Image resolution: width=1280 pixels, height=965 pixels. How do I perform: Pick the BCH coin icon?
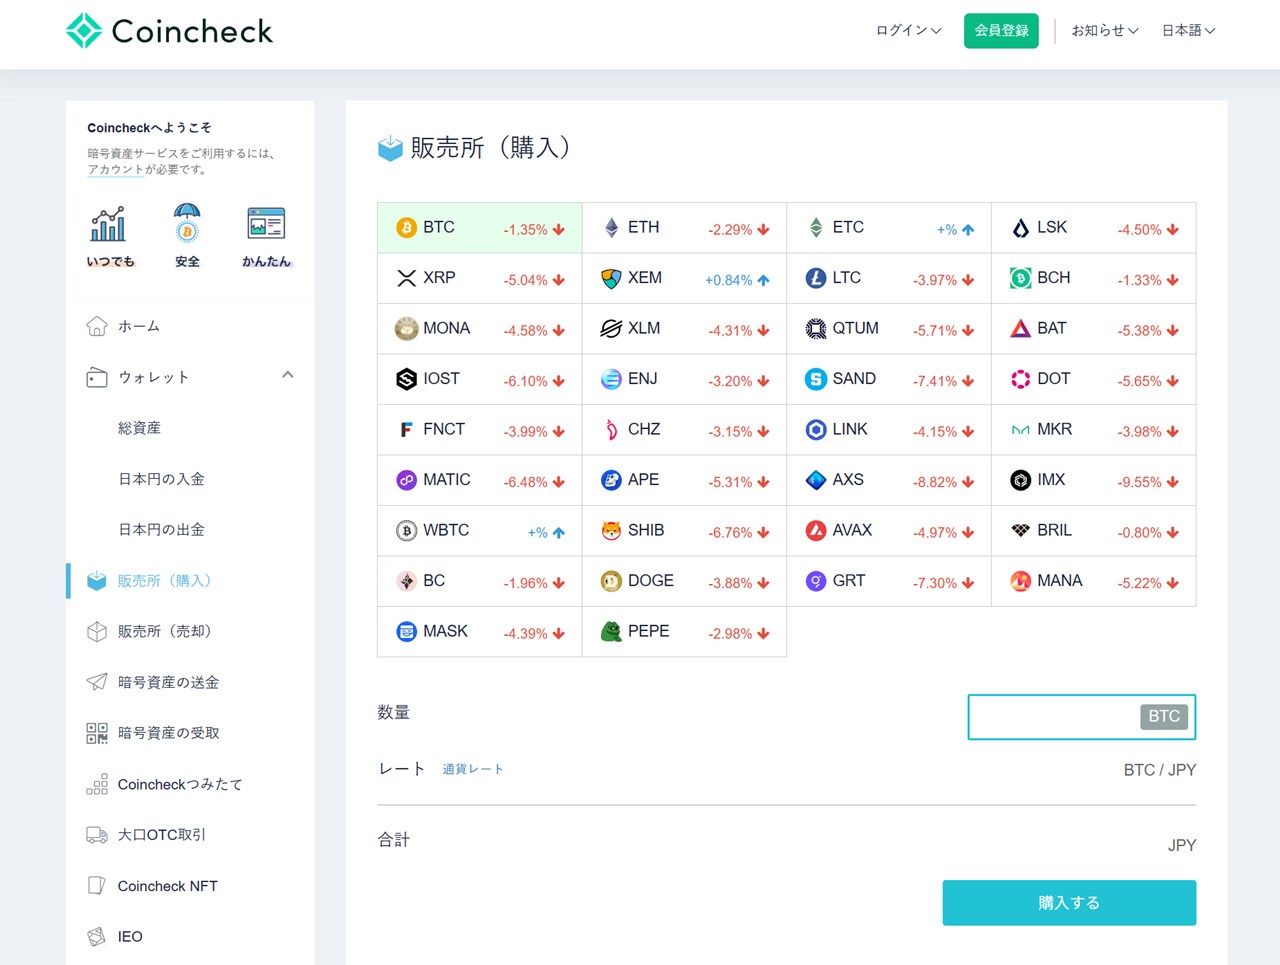tap(1020, 278)
